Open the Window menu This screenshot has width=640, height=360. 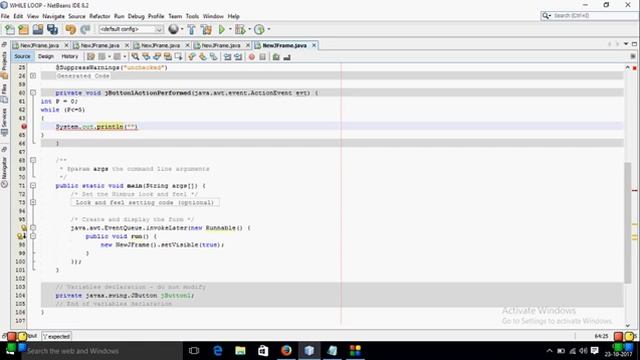coord(213,16)
